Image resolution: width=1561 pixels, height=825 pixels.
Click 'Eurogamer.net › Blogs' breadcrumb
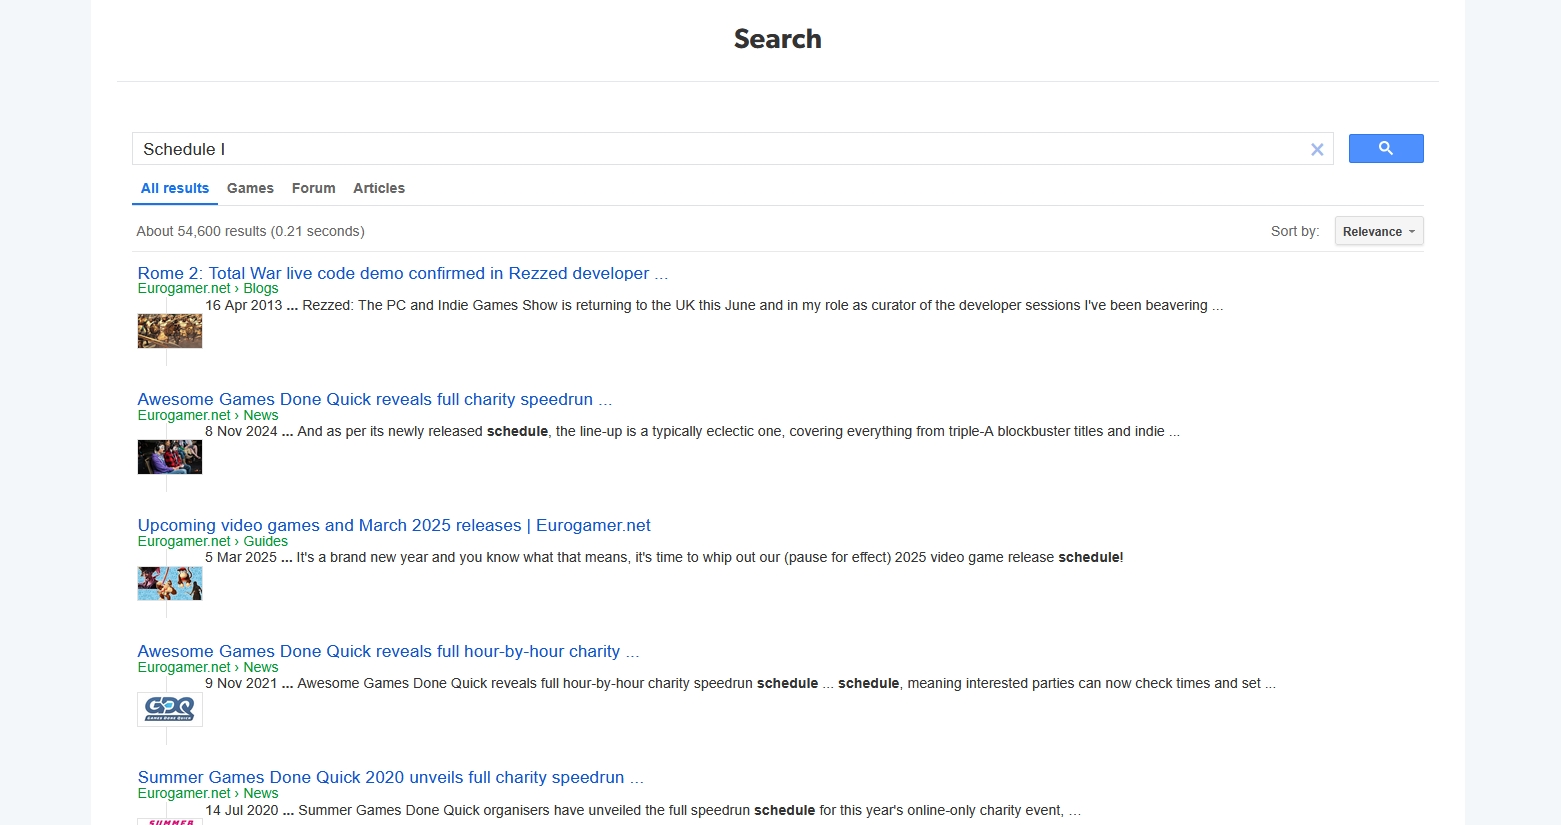pyautogui.click(x=208, y=288)
